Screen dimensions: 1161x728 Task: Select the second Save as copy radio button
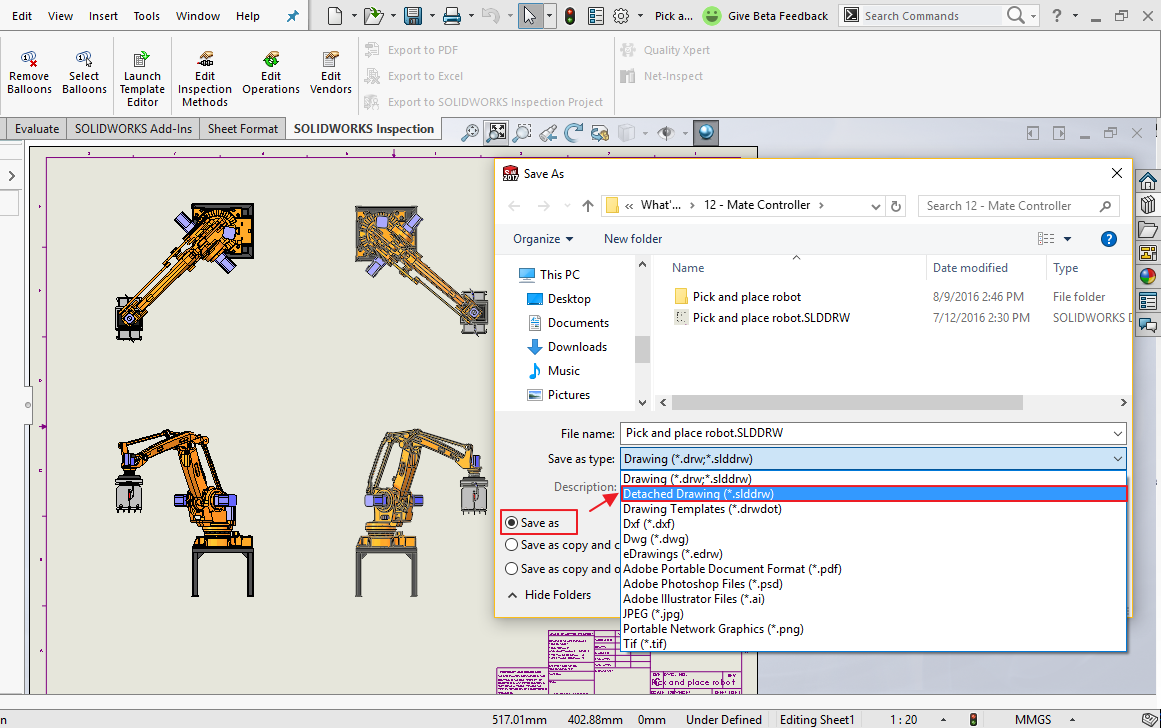pyautogui.click(x=512, y=569)
